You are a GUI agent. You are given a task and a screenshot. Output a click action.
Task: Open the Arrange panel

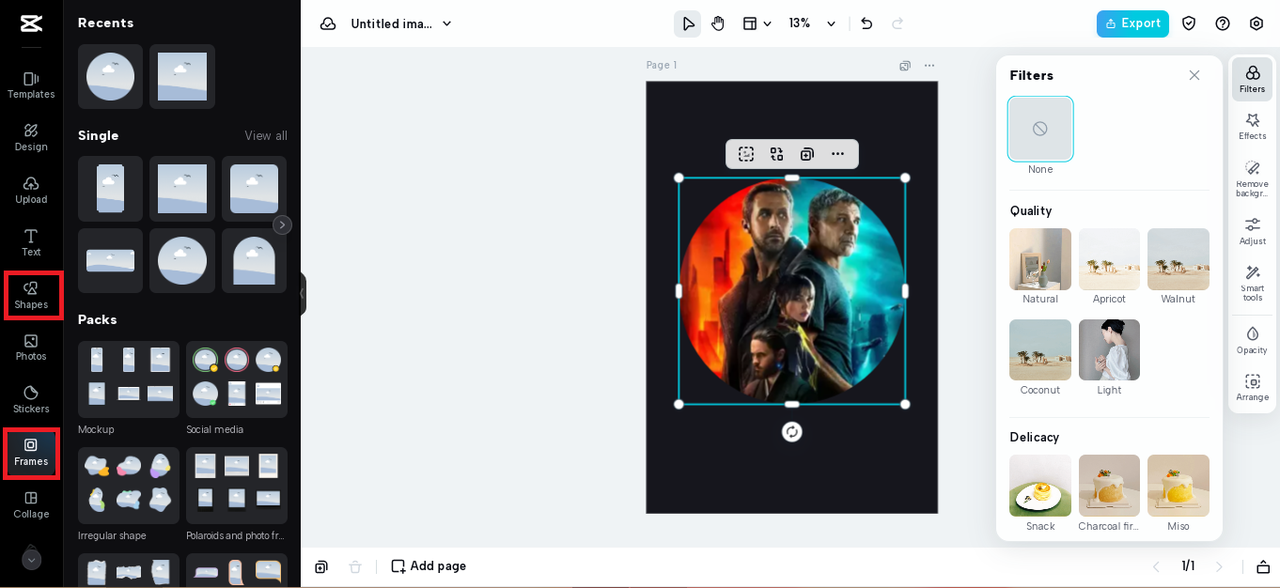point(1252,387)
